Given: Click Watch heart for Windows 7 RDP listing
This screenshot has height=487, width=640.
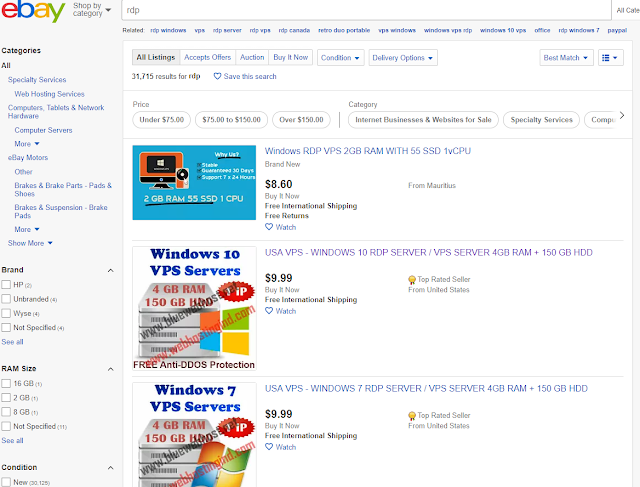Looking at the screenshot, I should (269, 447).
